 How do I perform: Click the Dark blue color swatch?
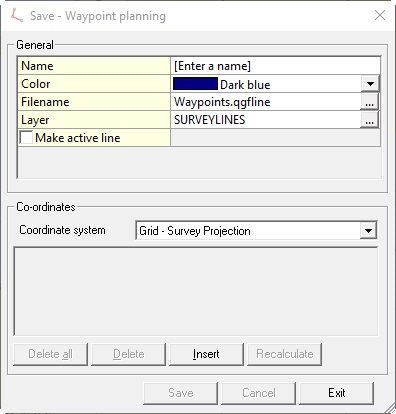[x=195, y=84]
